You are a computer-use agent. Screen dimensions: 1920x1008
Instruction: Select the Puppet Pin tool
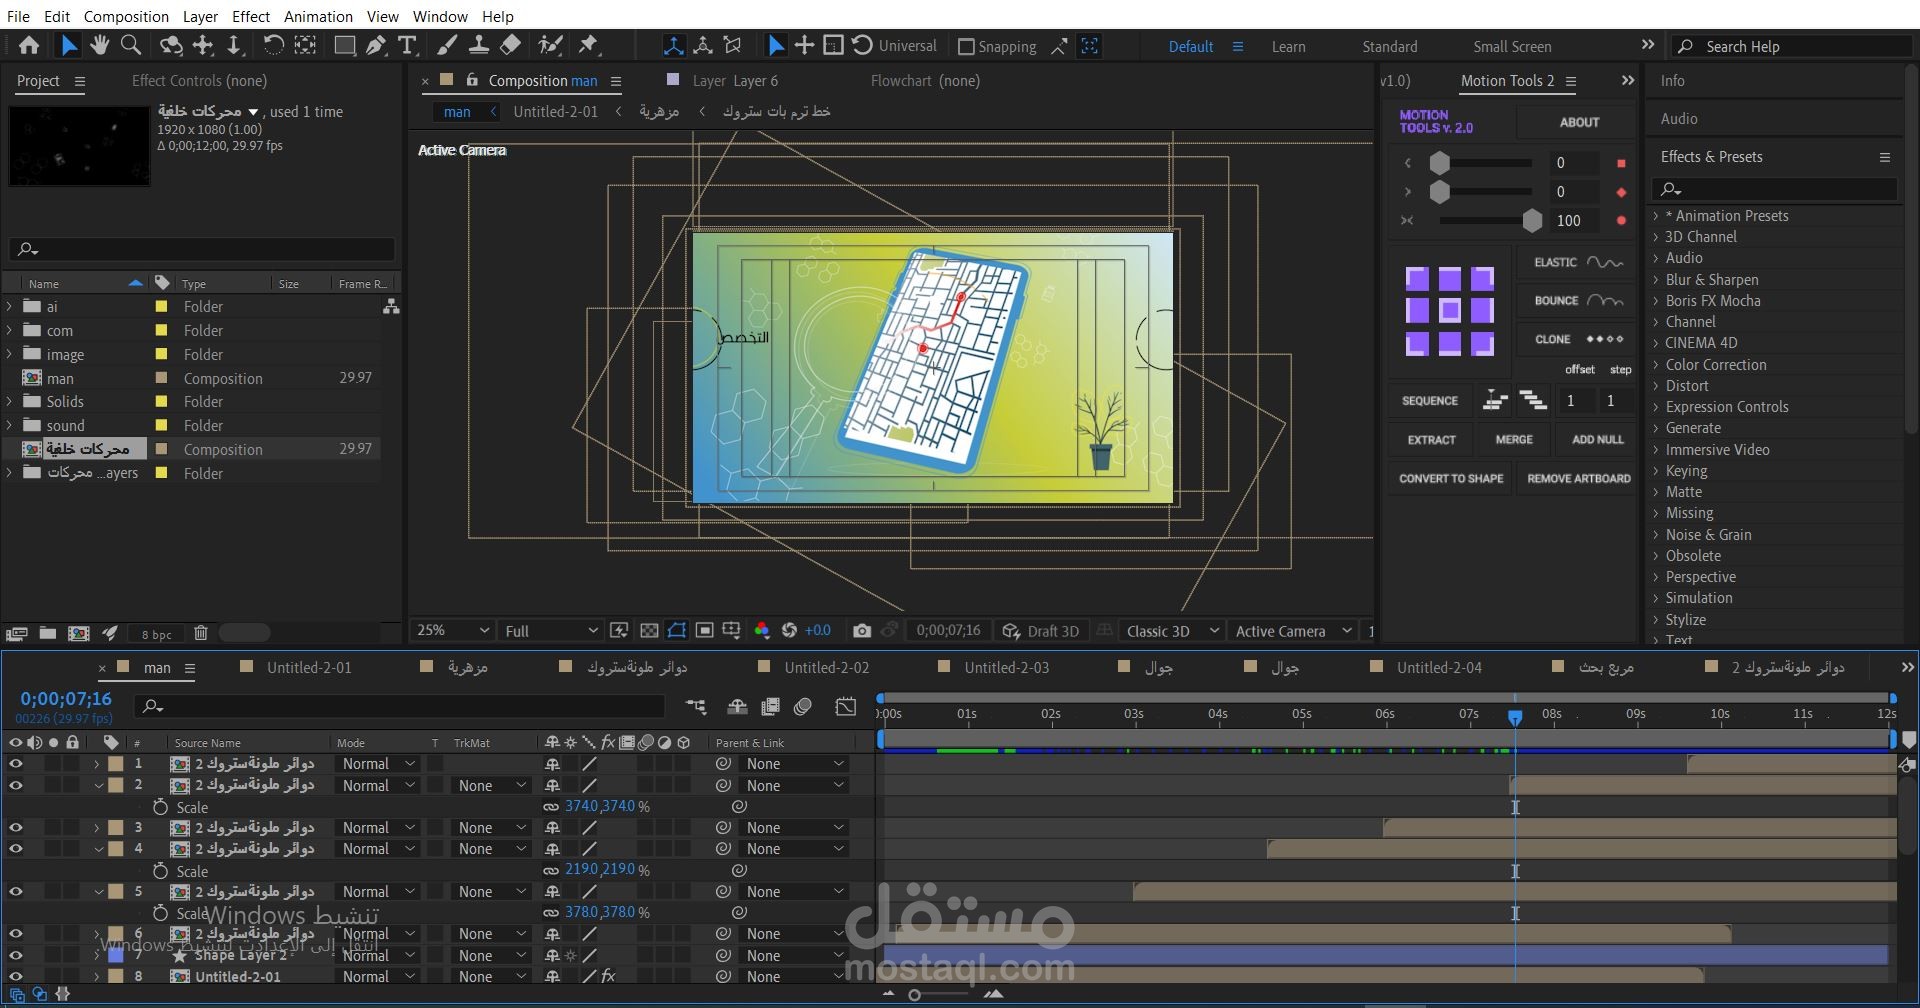pyautogui.click(x=588, y=45)
